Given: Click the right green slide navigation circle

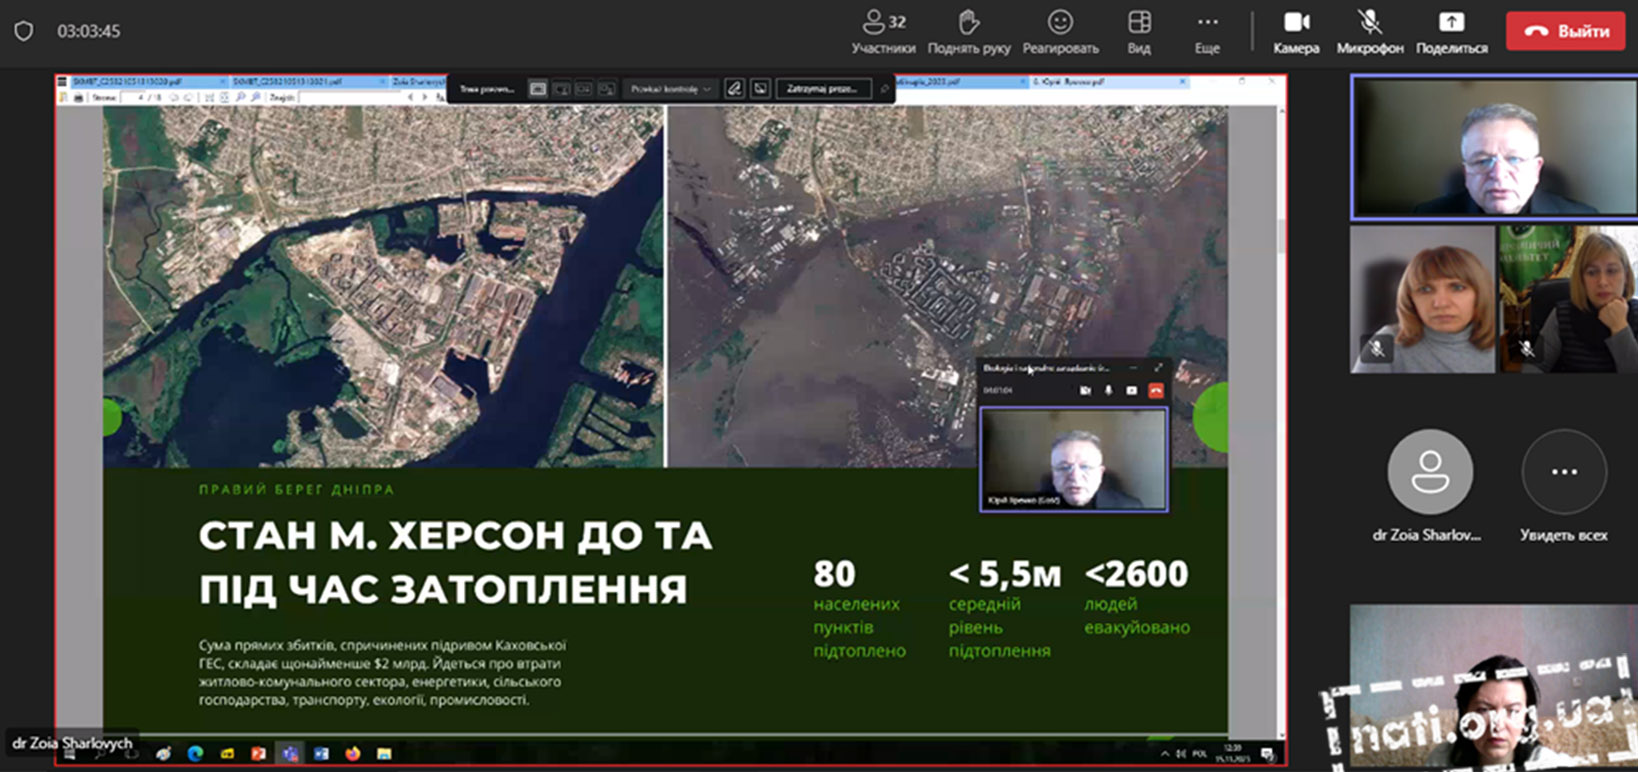Looking at the screenshot, I should tap(1211, 418).
